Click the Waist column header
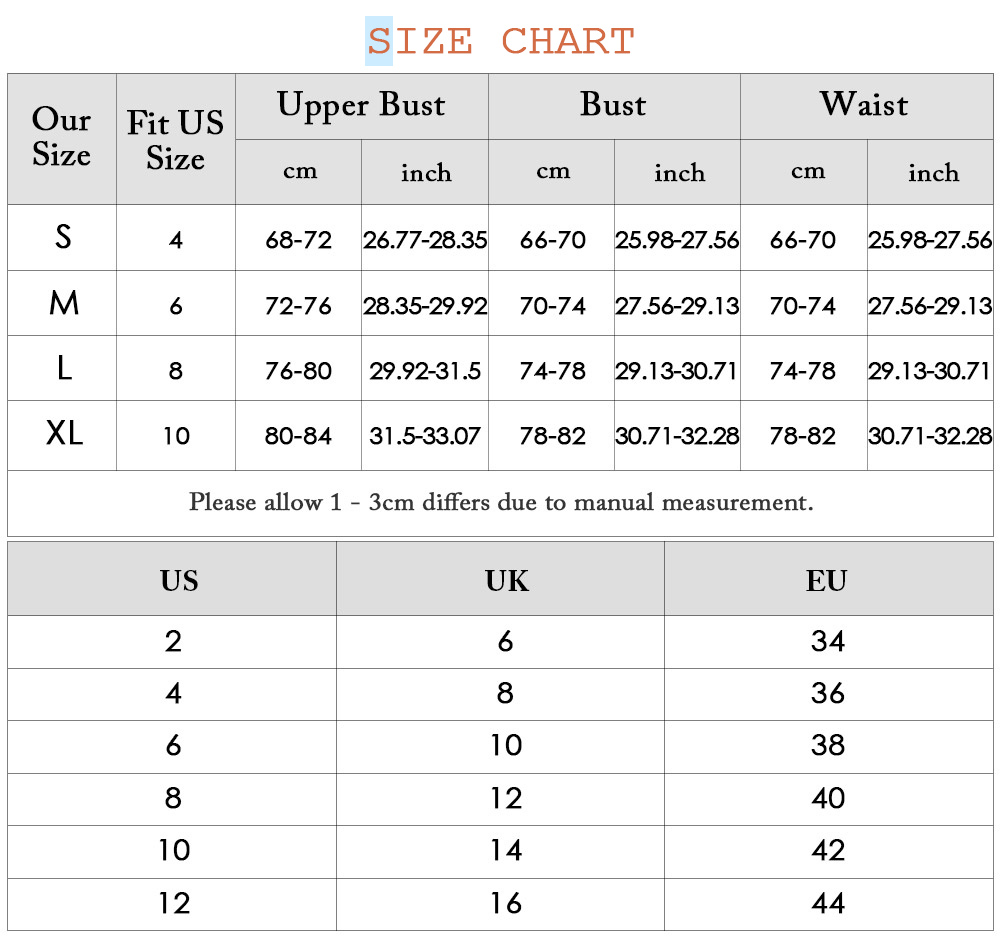This screenshot has height=947, width=1000. [x=867, y=106]
